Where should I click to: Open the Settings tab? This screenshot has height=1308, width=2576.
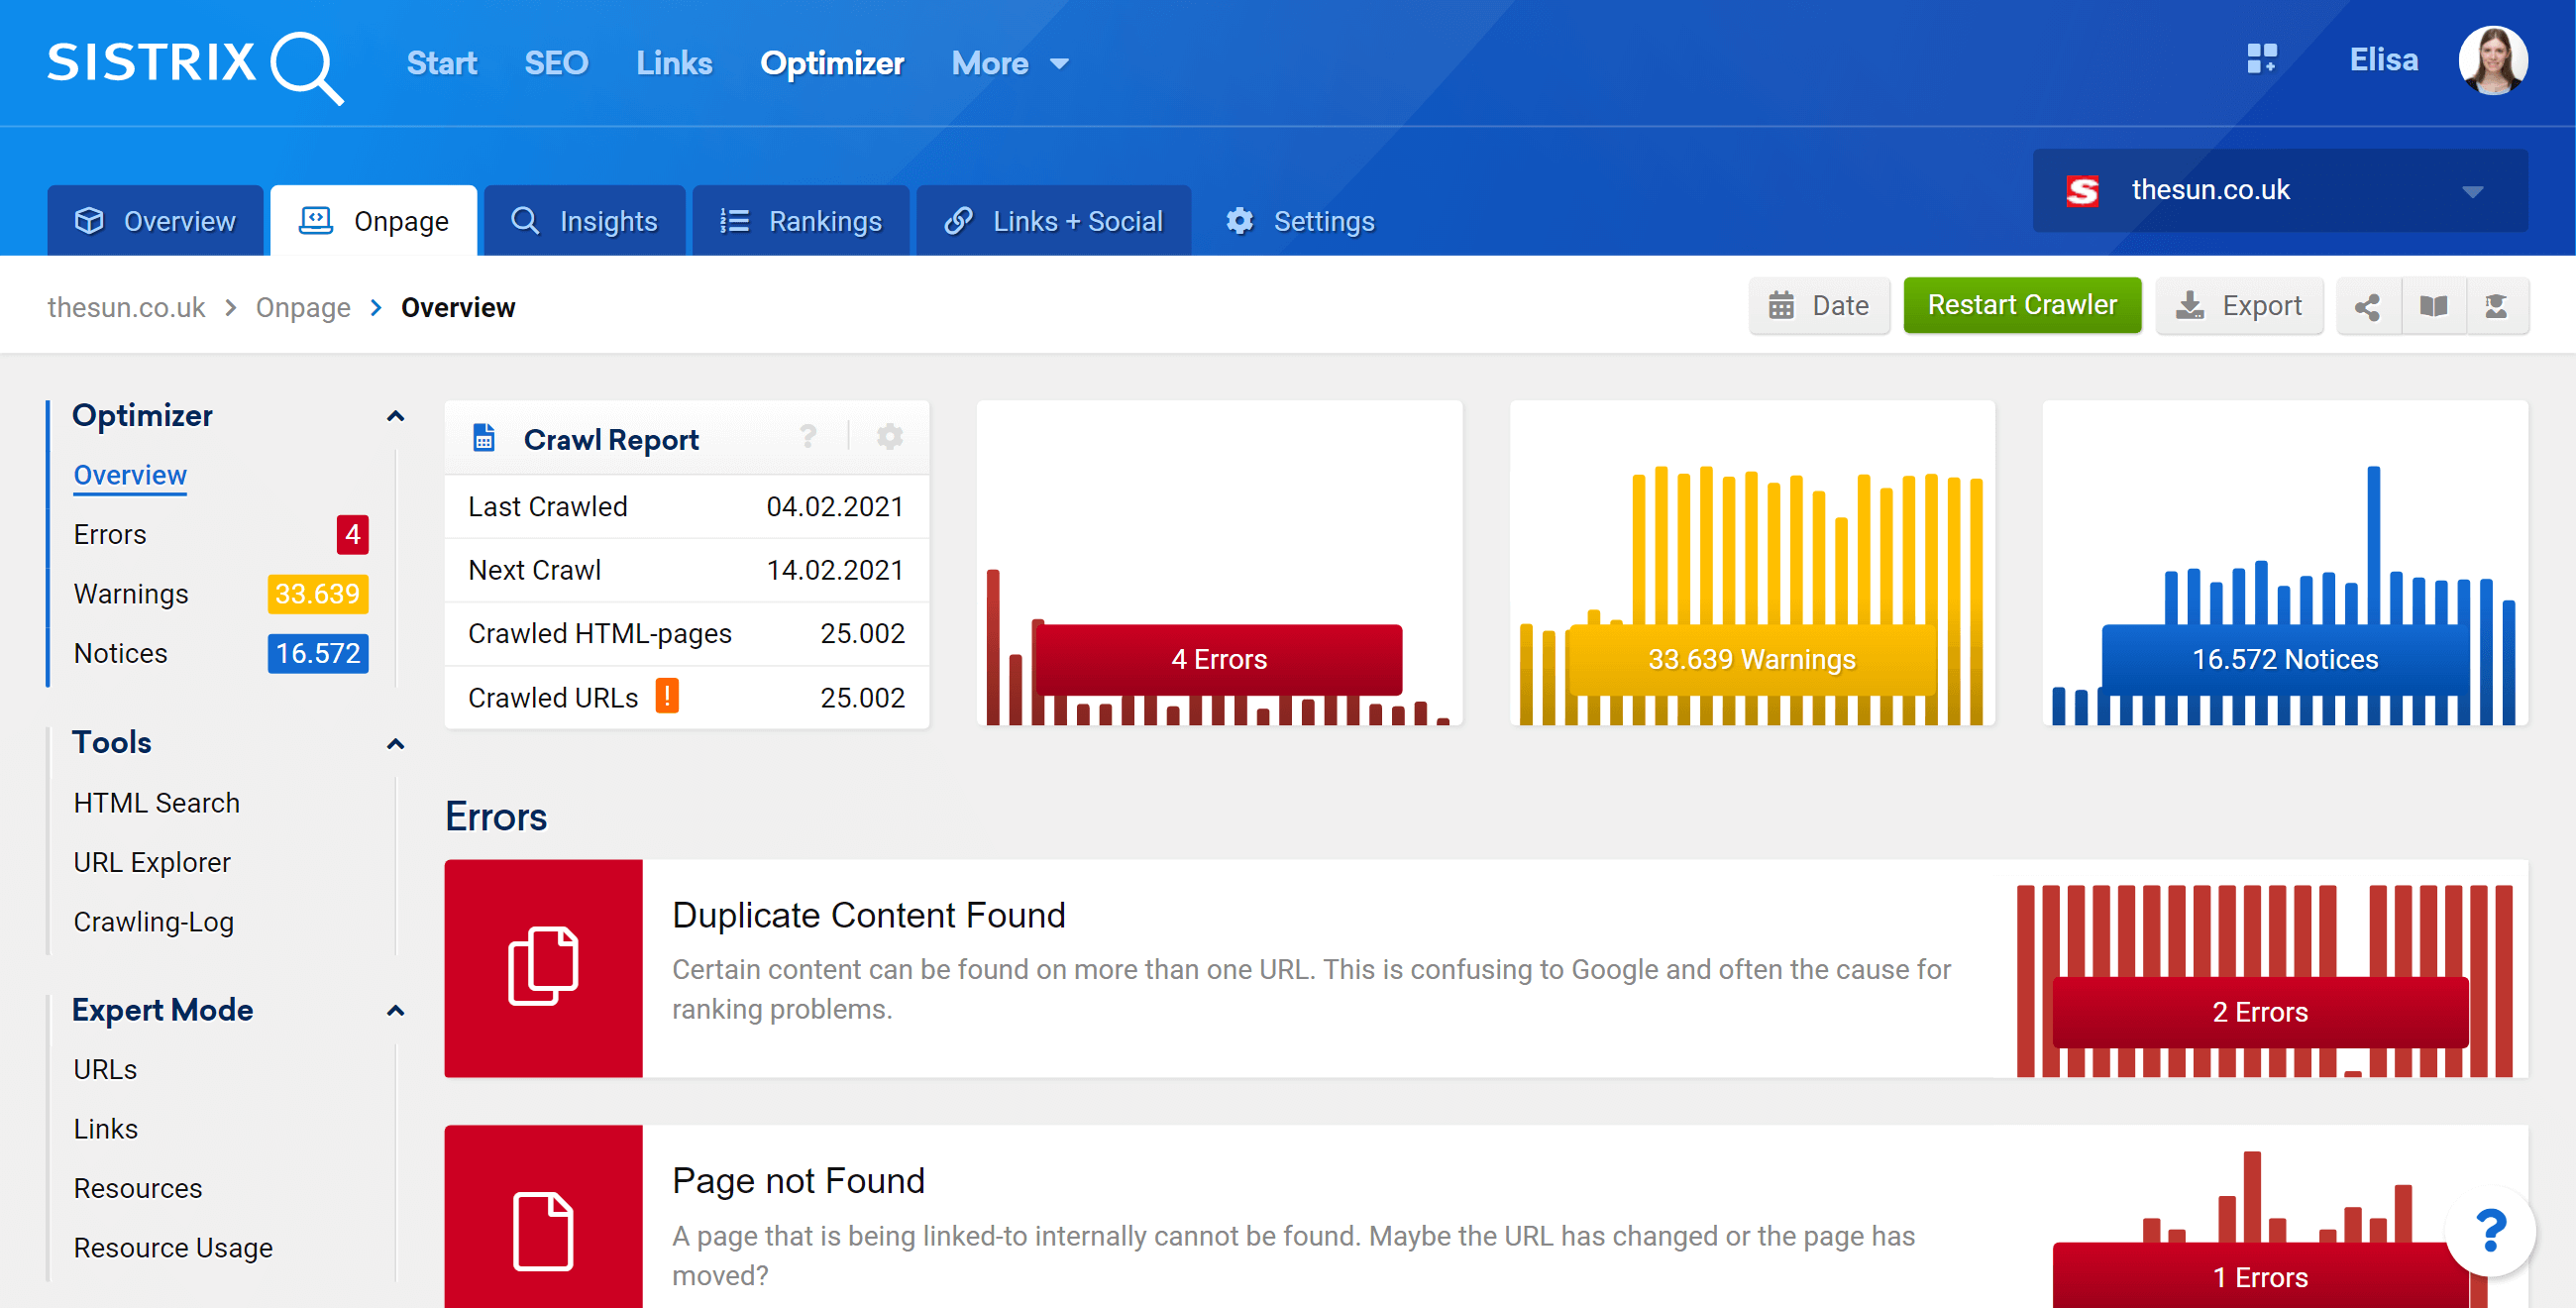(1300, 221)
